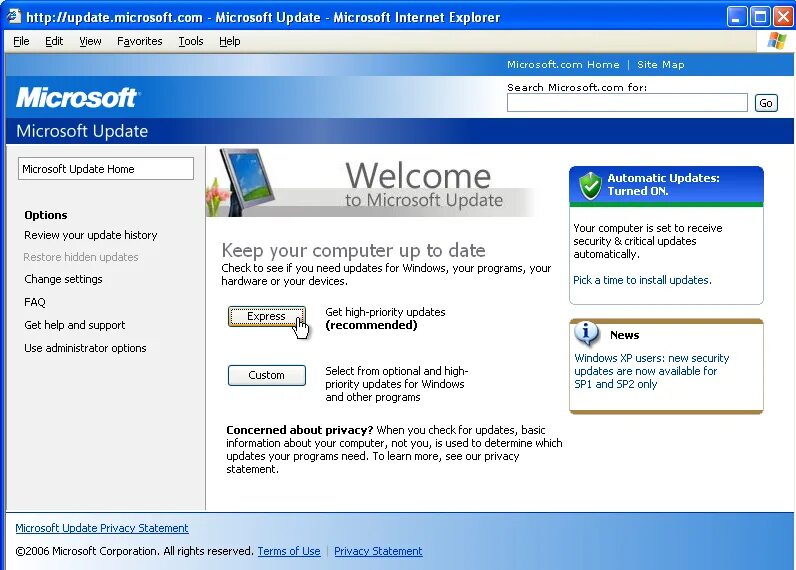Focus the Search Microsoft.com input field
Image resolution: width=796 pixels, height=570 pixels.
point(627,103)
